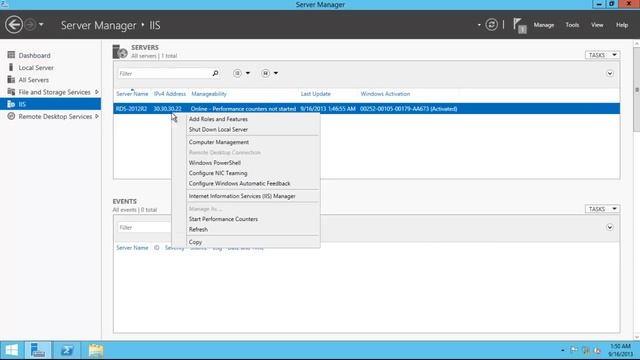Screen dimensions: 640x360
Task: Click the speaker volume tray icon
Action: click(x=597, y=350)
